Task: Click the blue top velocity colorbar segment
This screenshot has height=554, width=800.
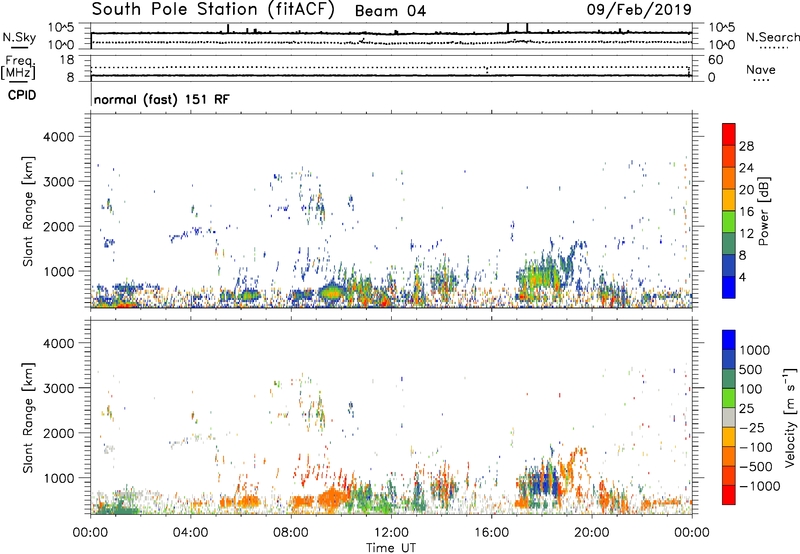Action: (x=729, y=340)
